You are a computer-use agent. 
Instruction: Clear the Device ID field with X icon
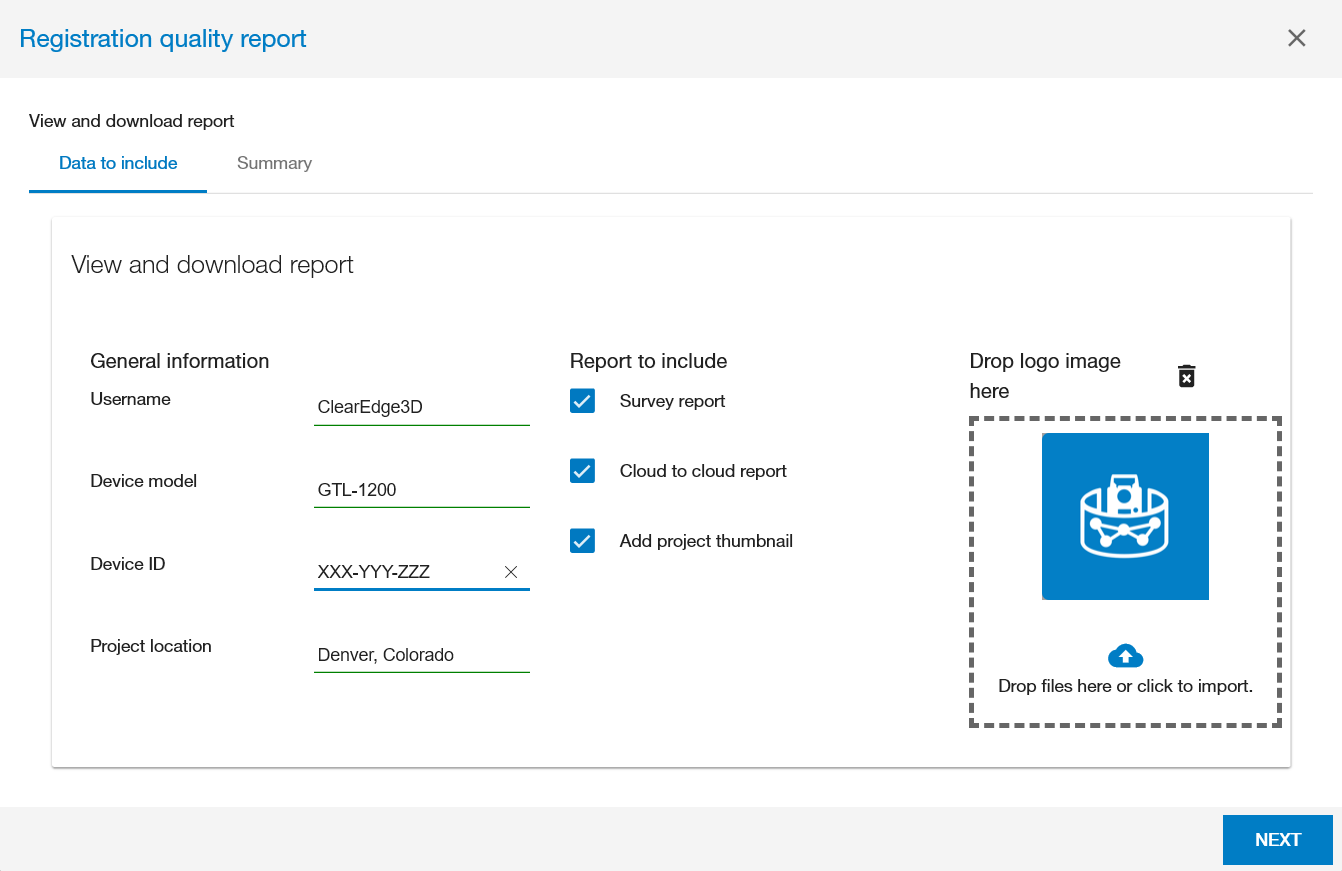[x=511, y=572]
